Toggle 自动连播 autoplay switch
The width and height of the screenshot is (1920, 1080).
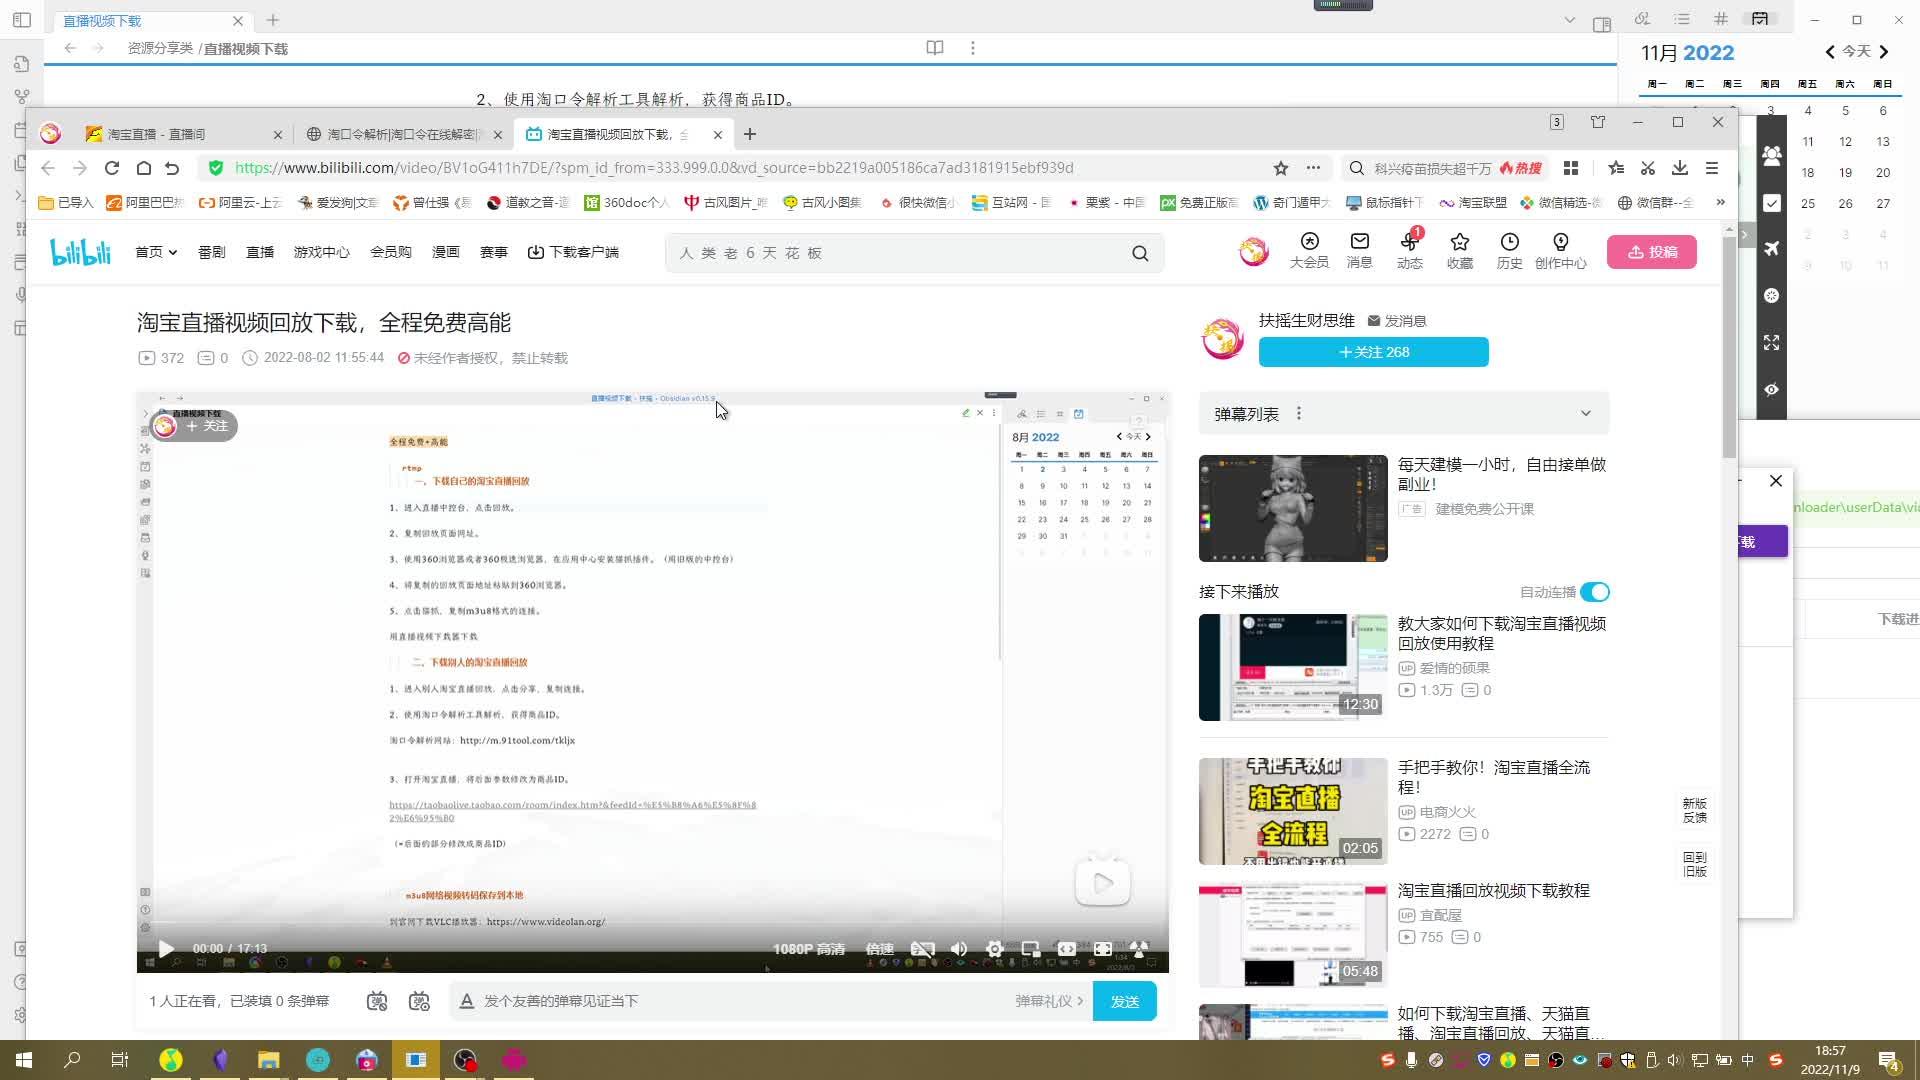click(1595, 592)
